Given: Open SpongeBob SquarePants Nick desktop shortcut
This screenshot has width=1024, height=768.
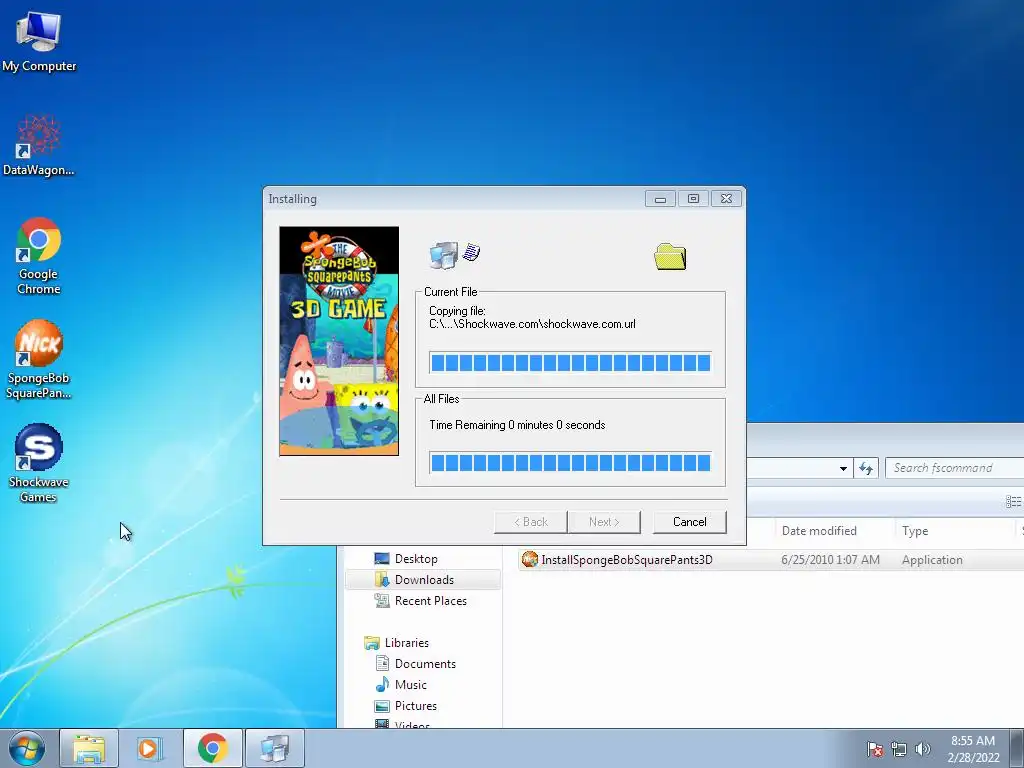Looking at the screenshot, I should click(x=39, y=359).
